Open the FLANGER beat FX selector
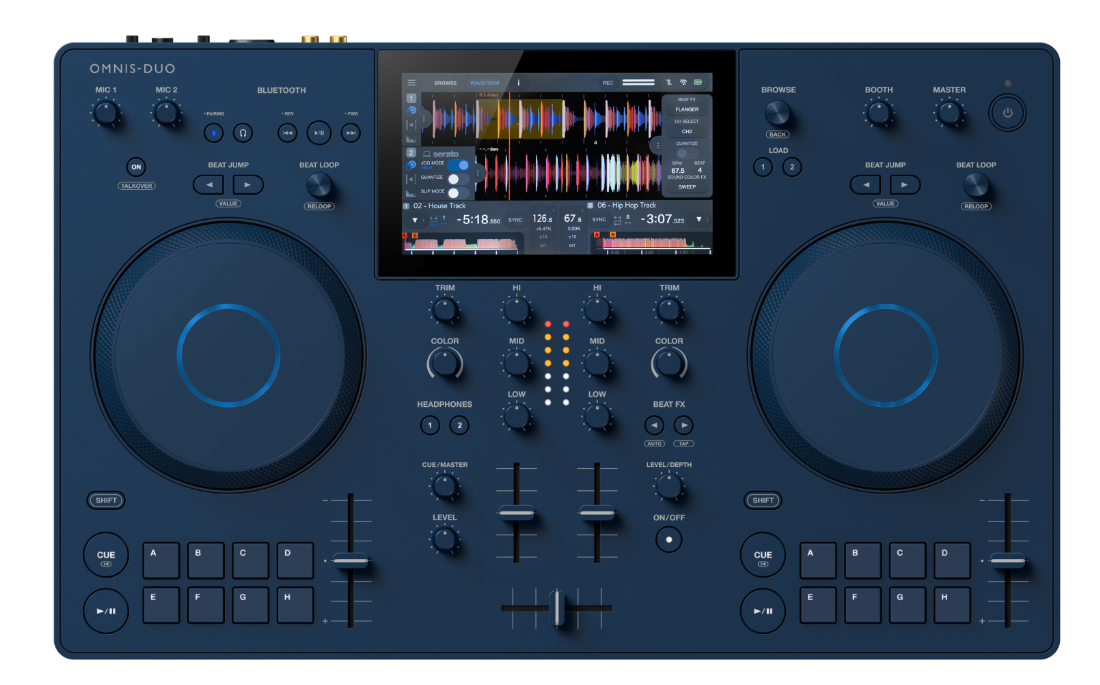The width and height of the screenshot is (1100, 685). point(688,109)
